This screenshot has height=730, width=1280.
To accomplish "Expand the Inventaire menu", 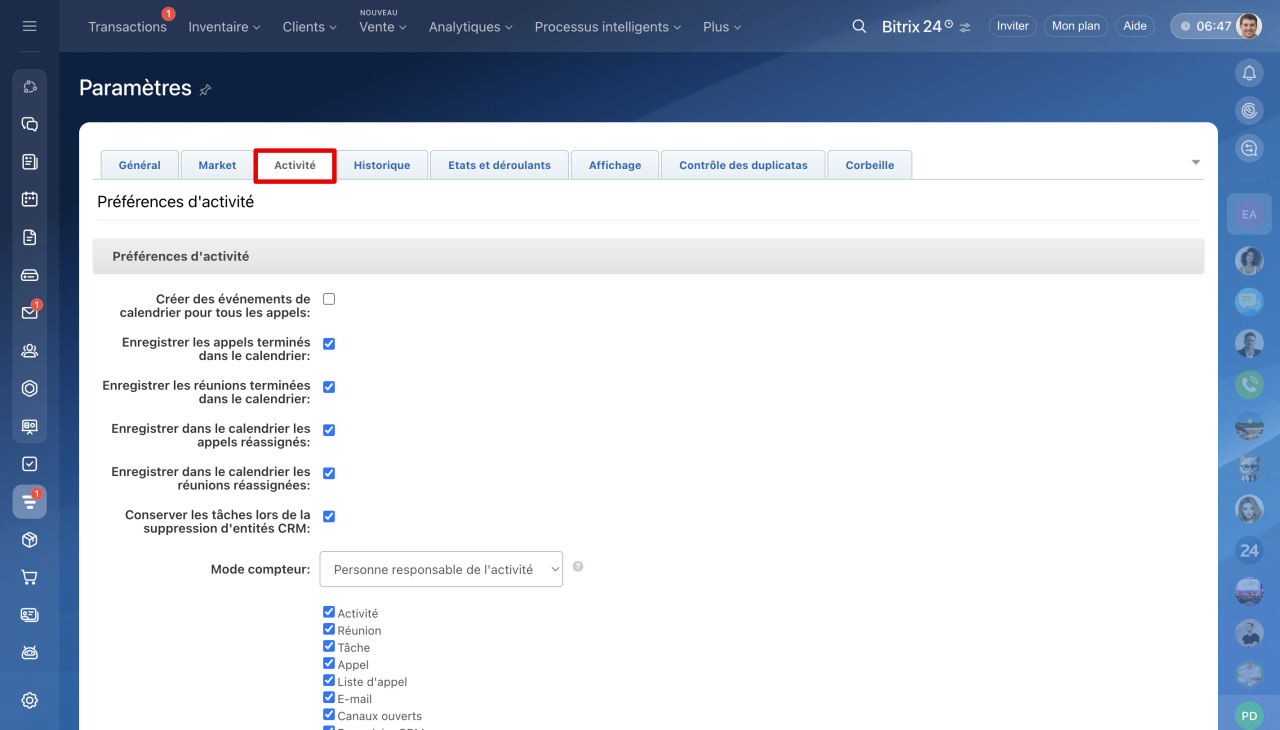I will (x=224, y=27).
